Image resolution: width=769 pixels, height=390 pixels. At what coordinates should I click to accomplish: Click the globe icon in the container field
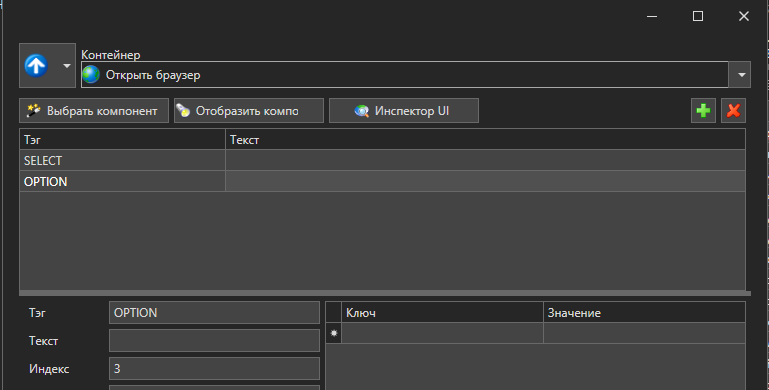[91, 75]
